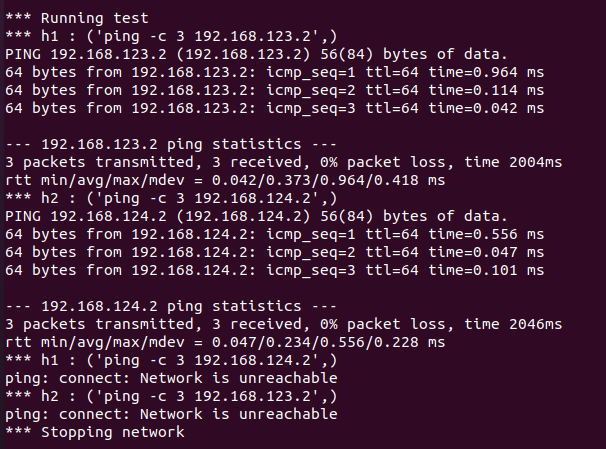Click the "*** Running test" line
Viewport: 606px width, 449px height.
(x=77, y=17)
